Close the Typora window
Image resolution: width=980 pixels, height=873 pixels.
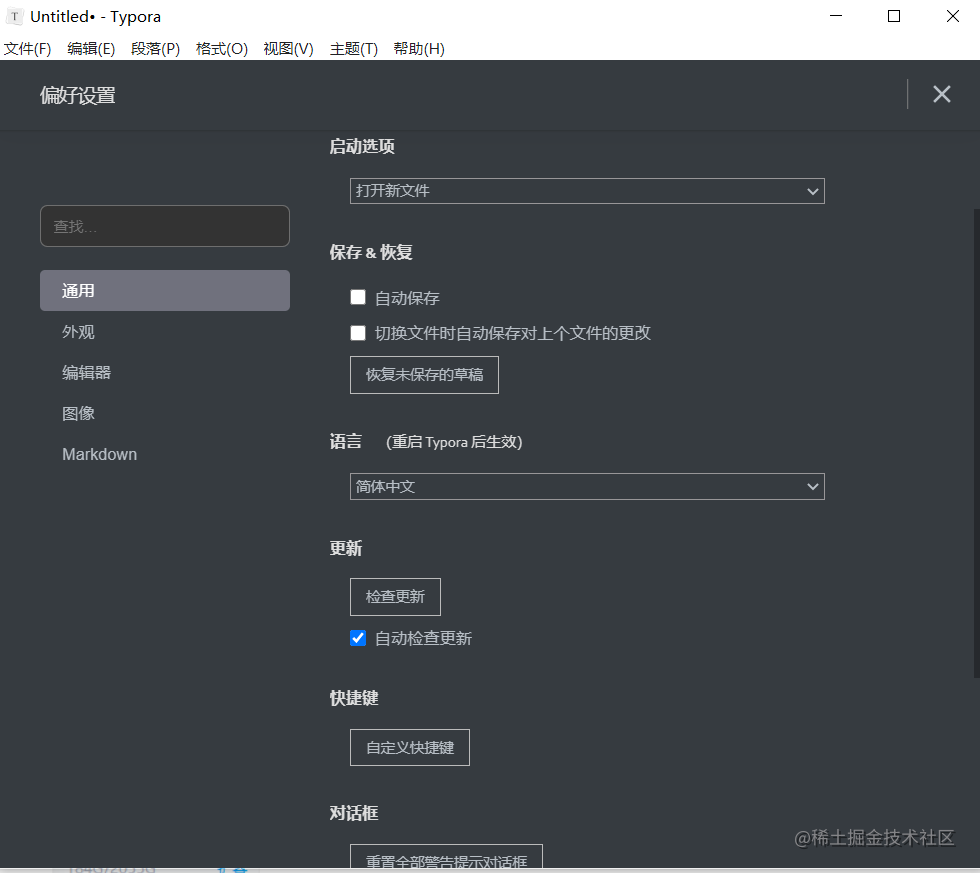click(x=952, y=16)
